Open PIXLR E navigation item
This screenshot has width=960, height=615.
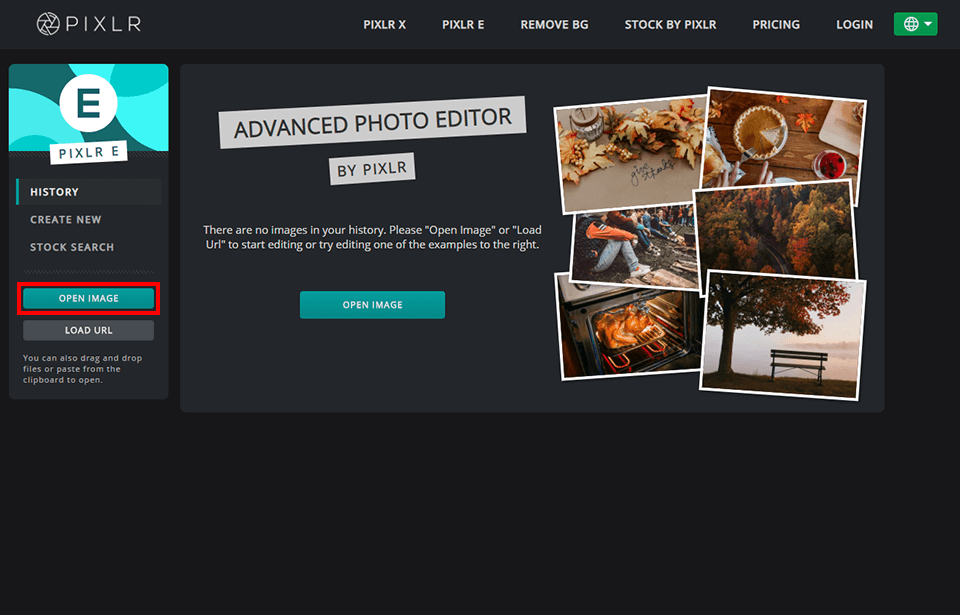tap(463, 25)
